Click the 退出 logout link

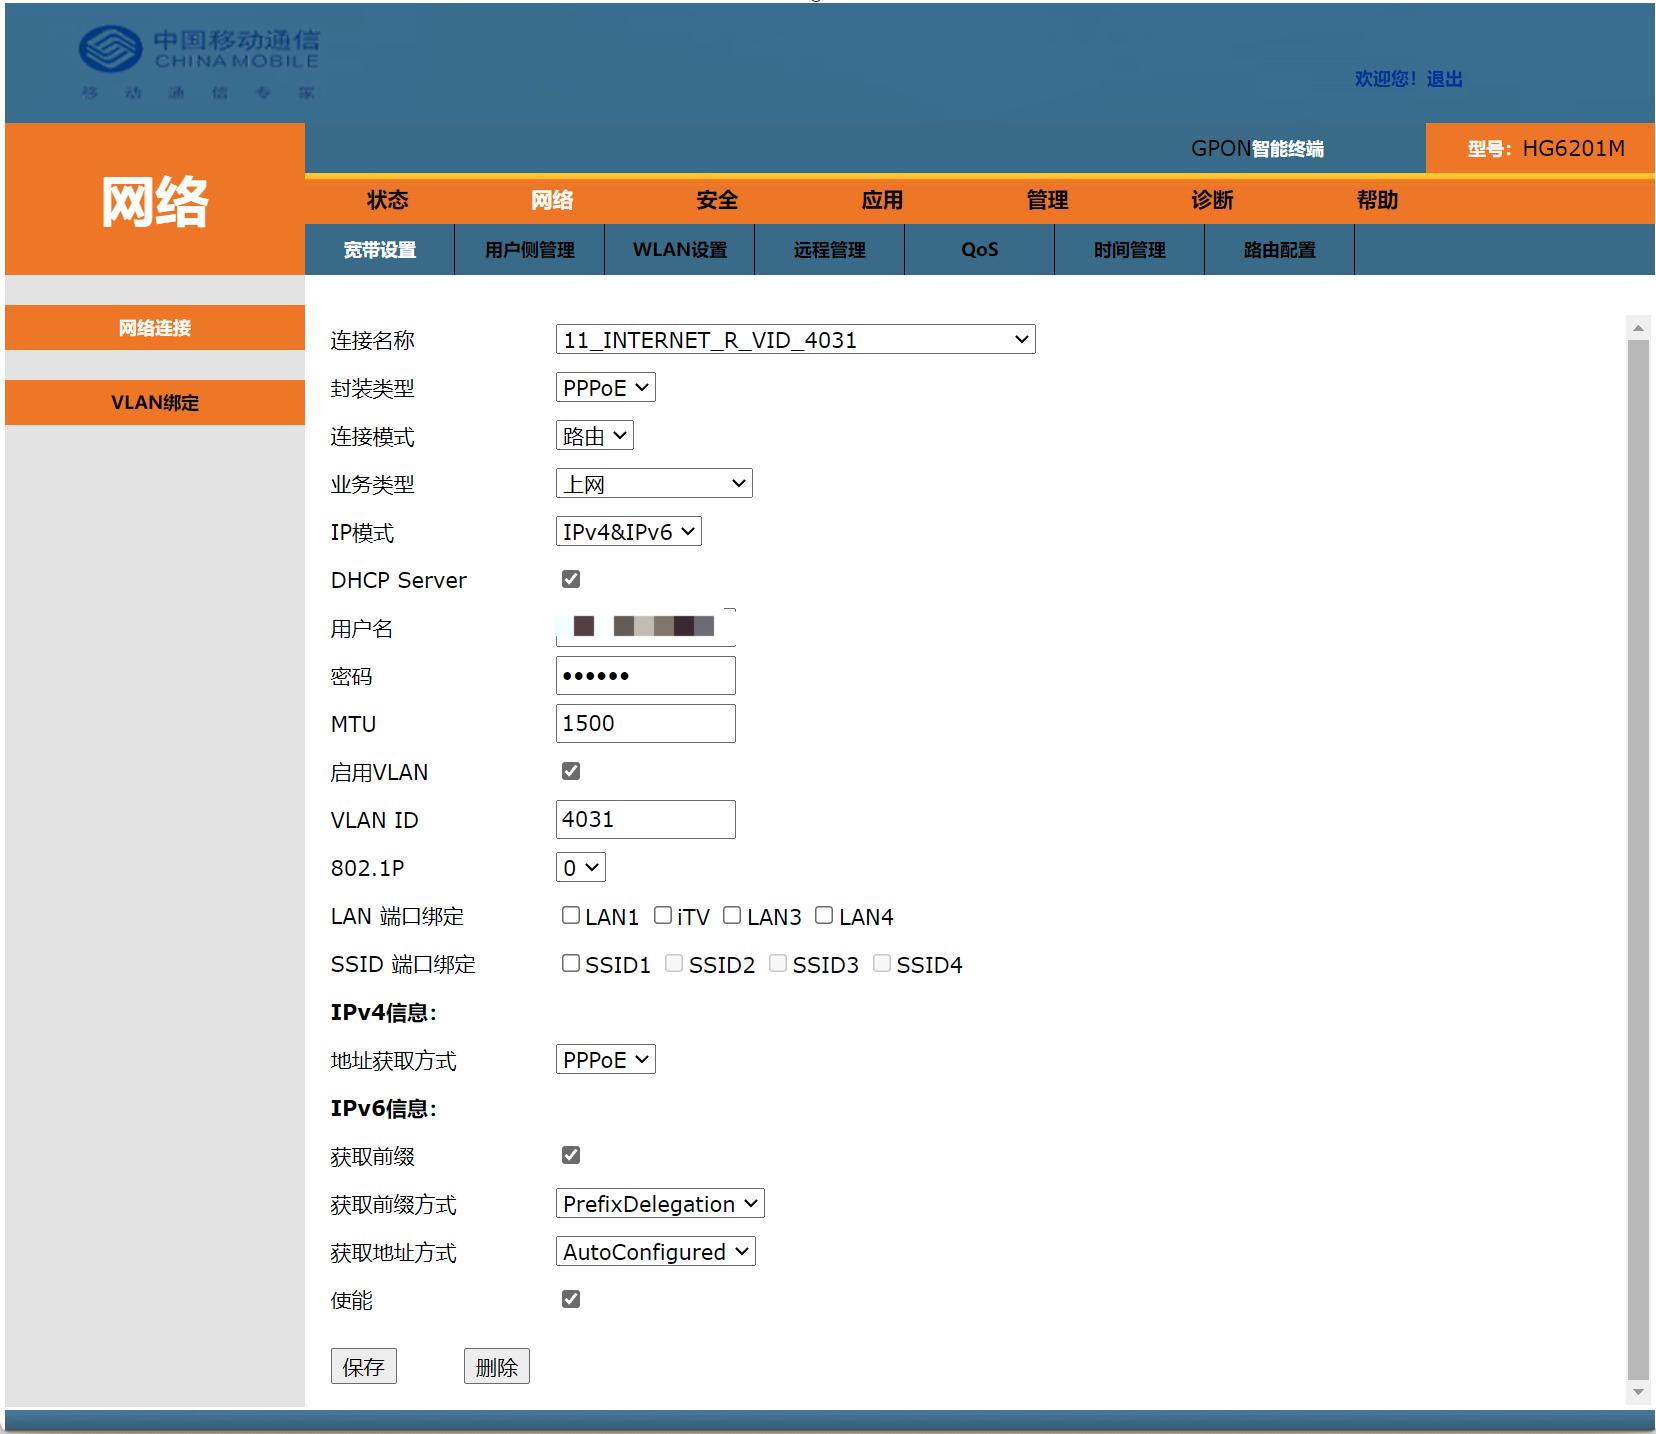tap(1446, 79)
